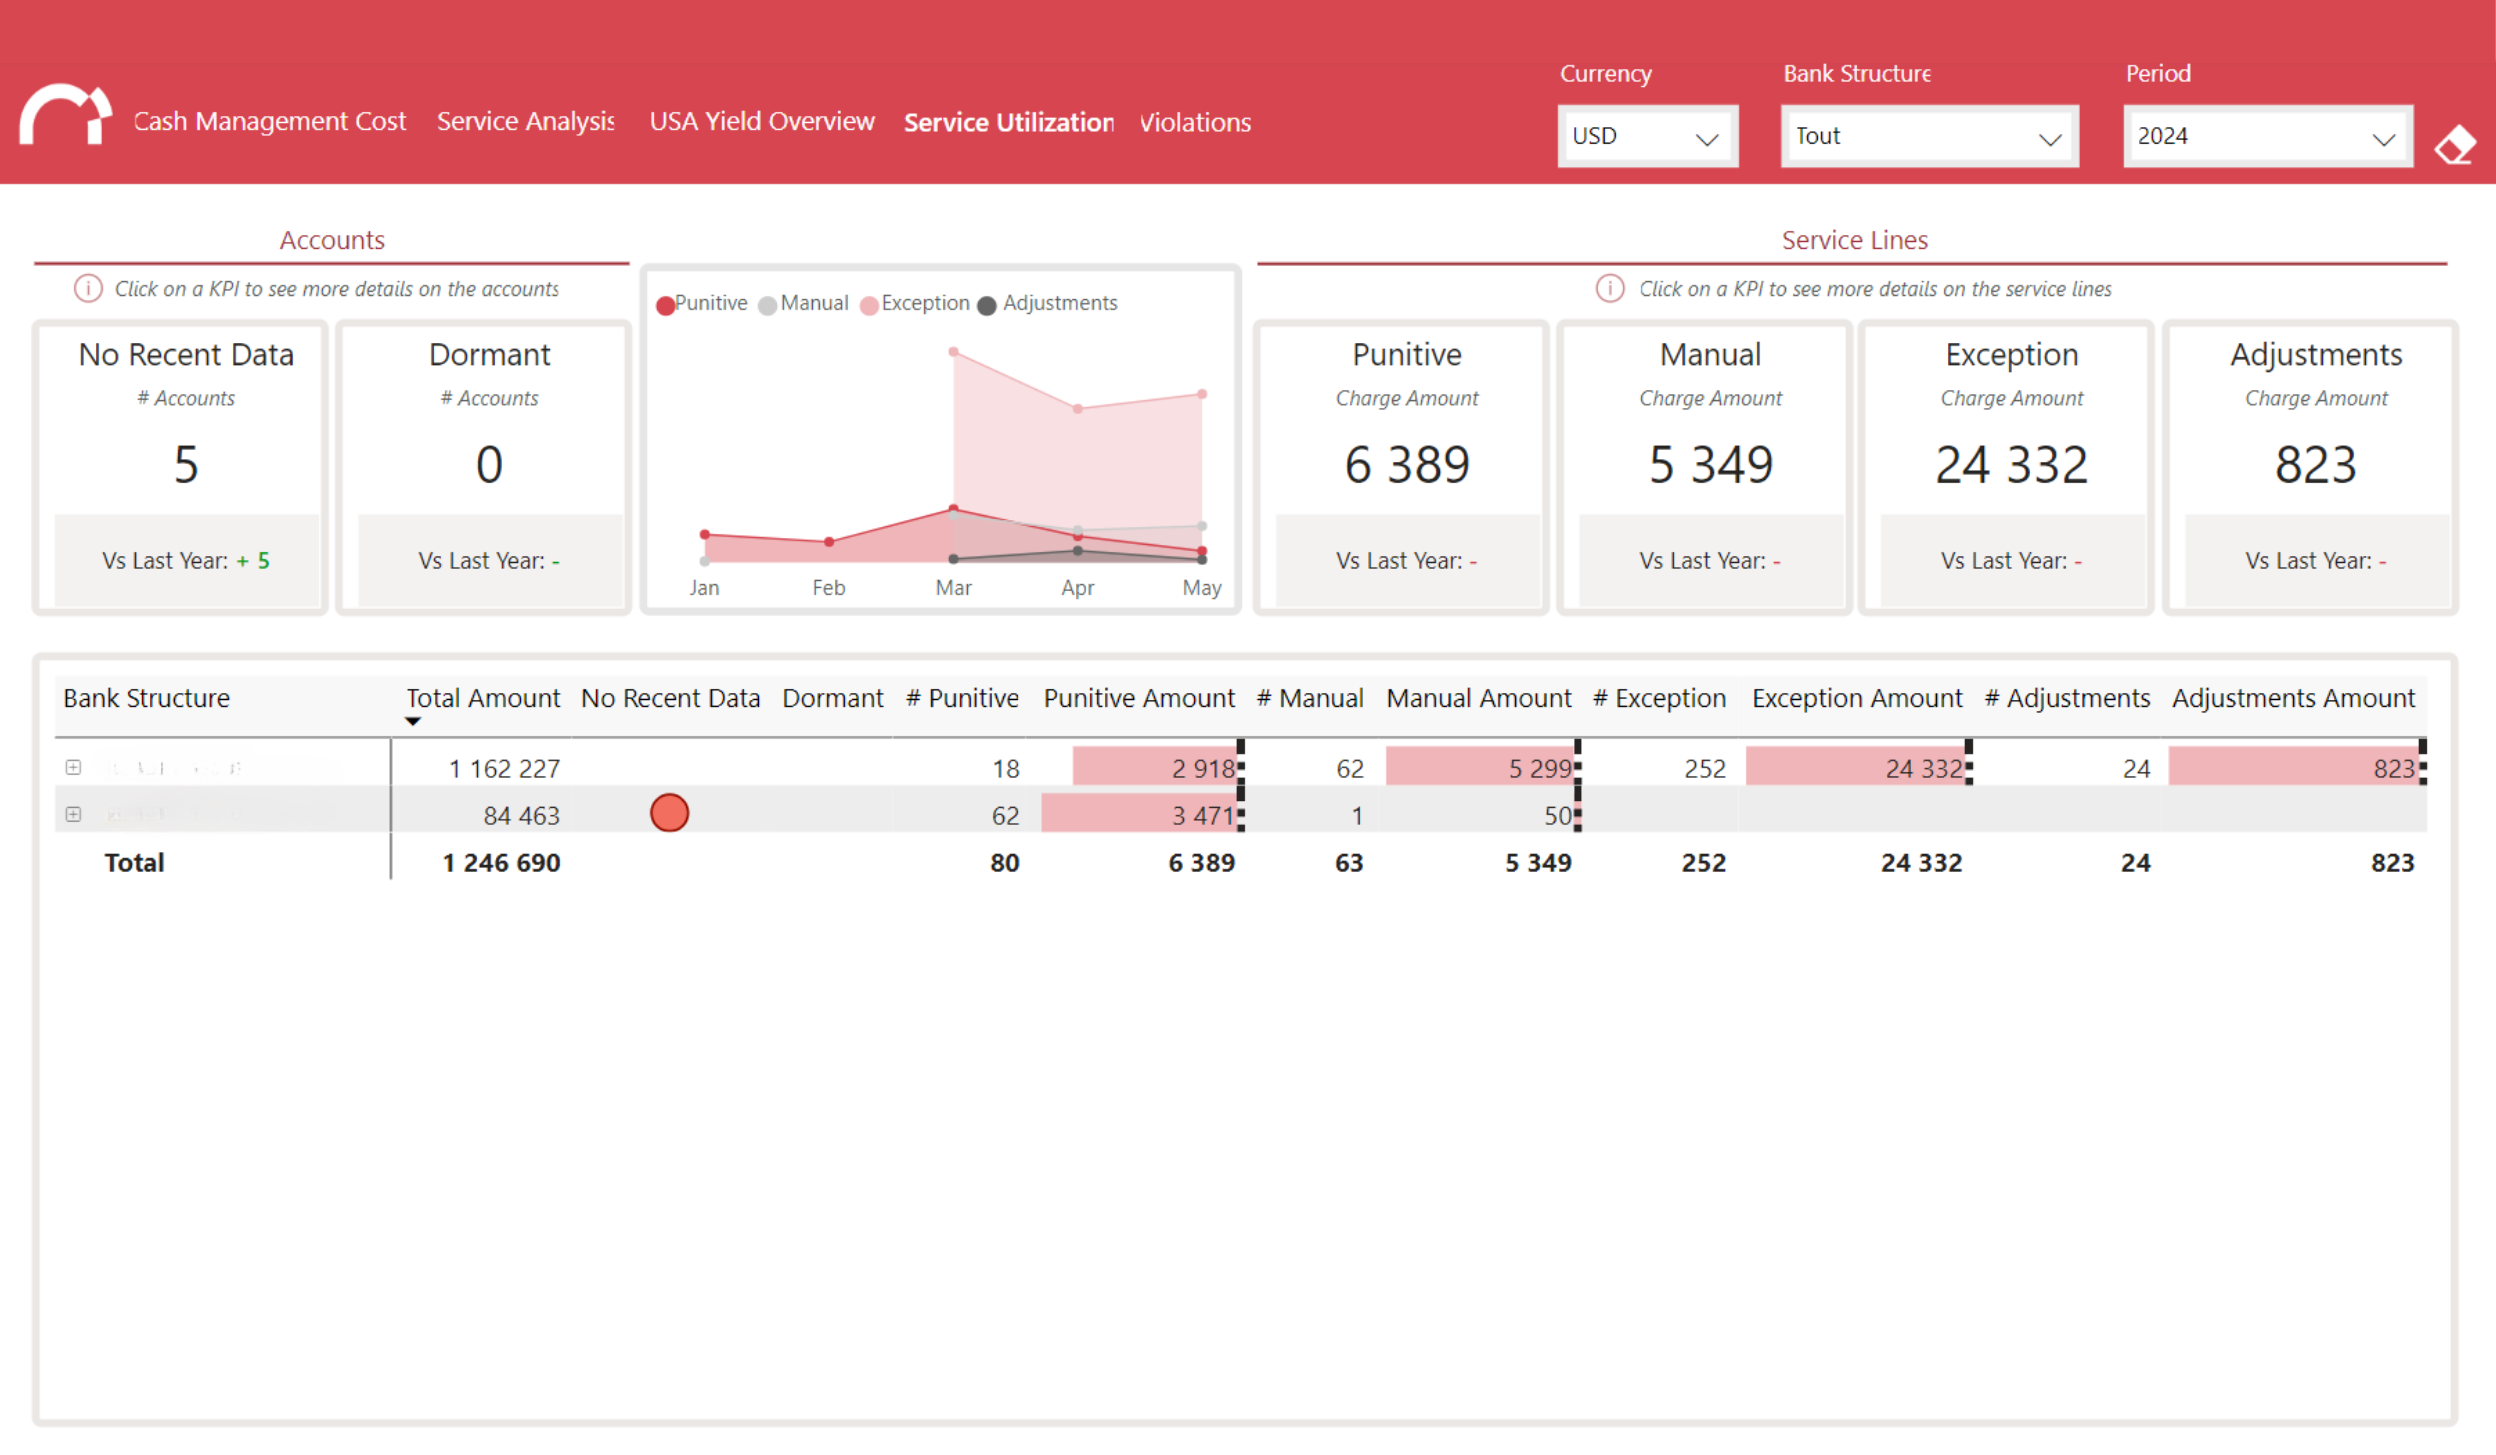This screenshot has height=1455, width=2496.
Task: Expand the first Bank Structure row
Action: pos(73,767)
